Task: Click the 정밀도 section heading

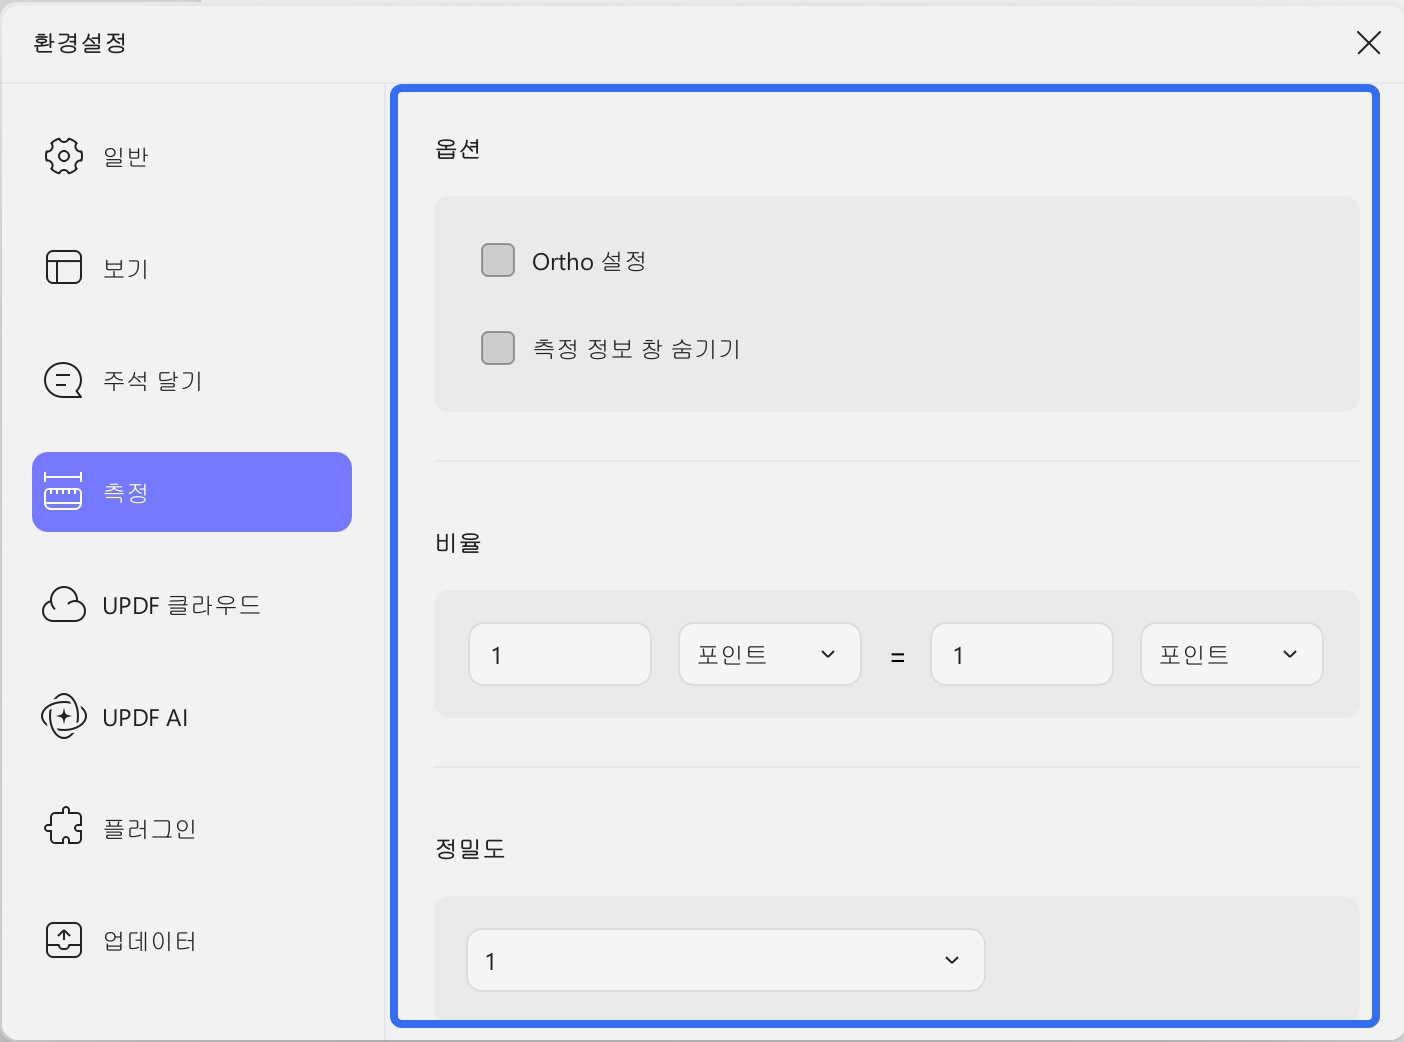Action: coord(470,849)
